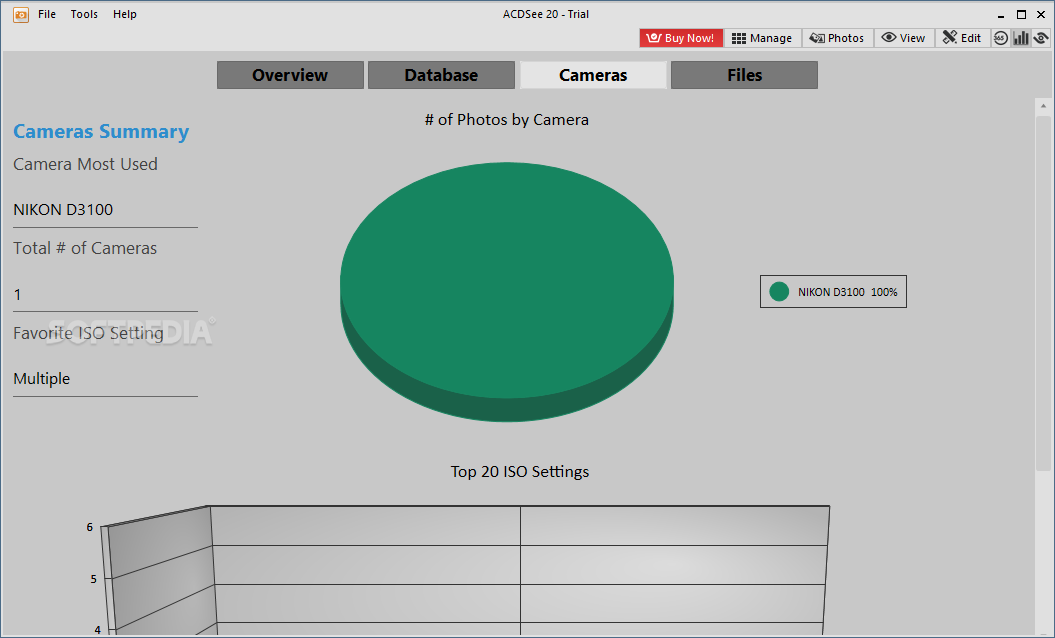Open the 365 mode icon
This screenshot has height=638, width=1055.
(x=1001, y=38)
